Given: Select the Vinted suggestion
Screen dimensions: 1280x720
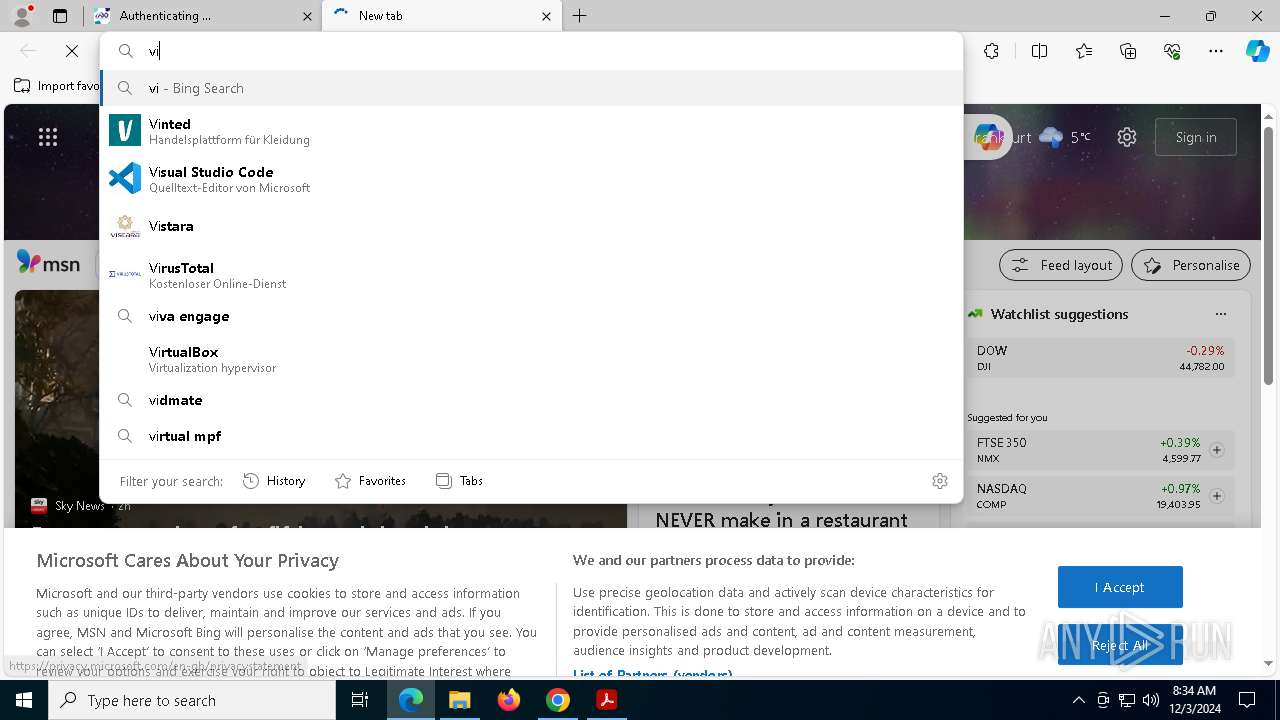Looking at the screenshot, I should pyautogui.click(x=531, y=131).
